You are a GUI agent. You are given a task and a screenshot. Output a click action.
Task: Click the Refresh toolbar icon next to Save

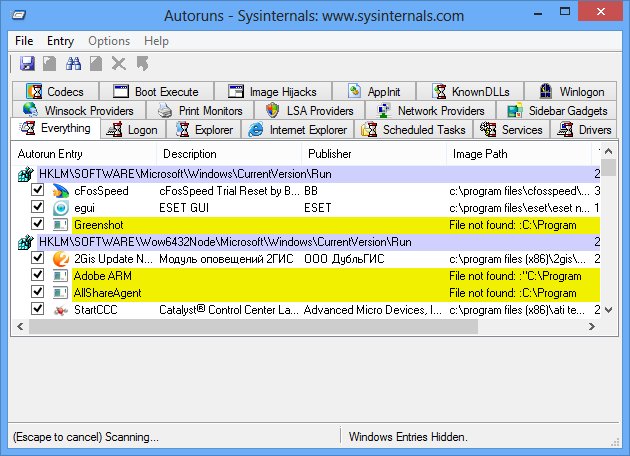tap(50, 63)
